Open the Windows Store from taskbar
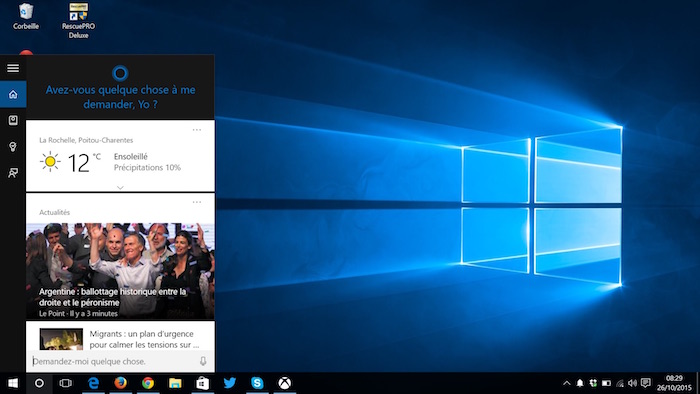The image size is (700, 394). (202, 383)
